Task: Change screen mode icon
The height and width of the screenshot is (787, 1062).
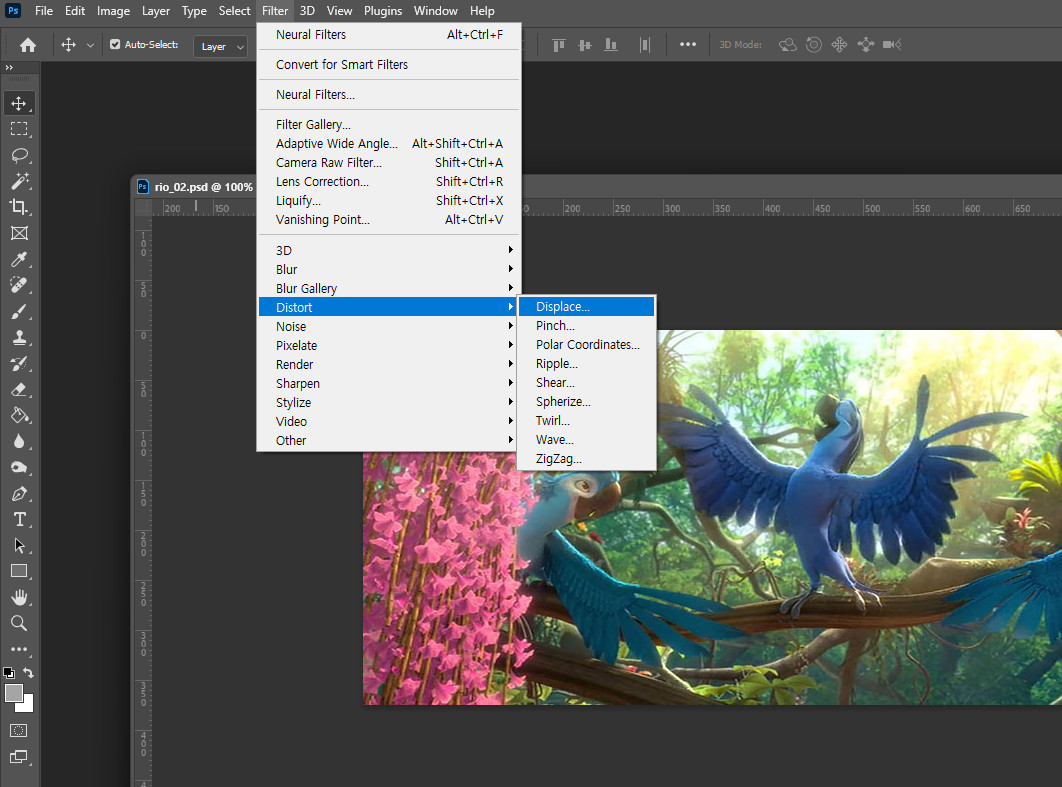Action: pyautogui.click(x=19, y=757)
